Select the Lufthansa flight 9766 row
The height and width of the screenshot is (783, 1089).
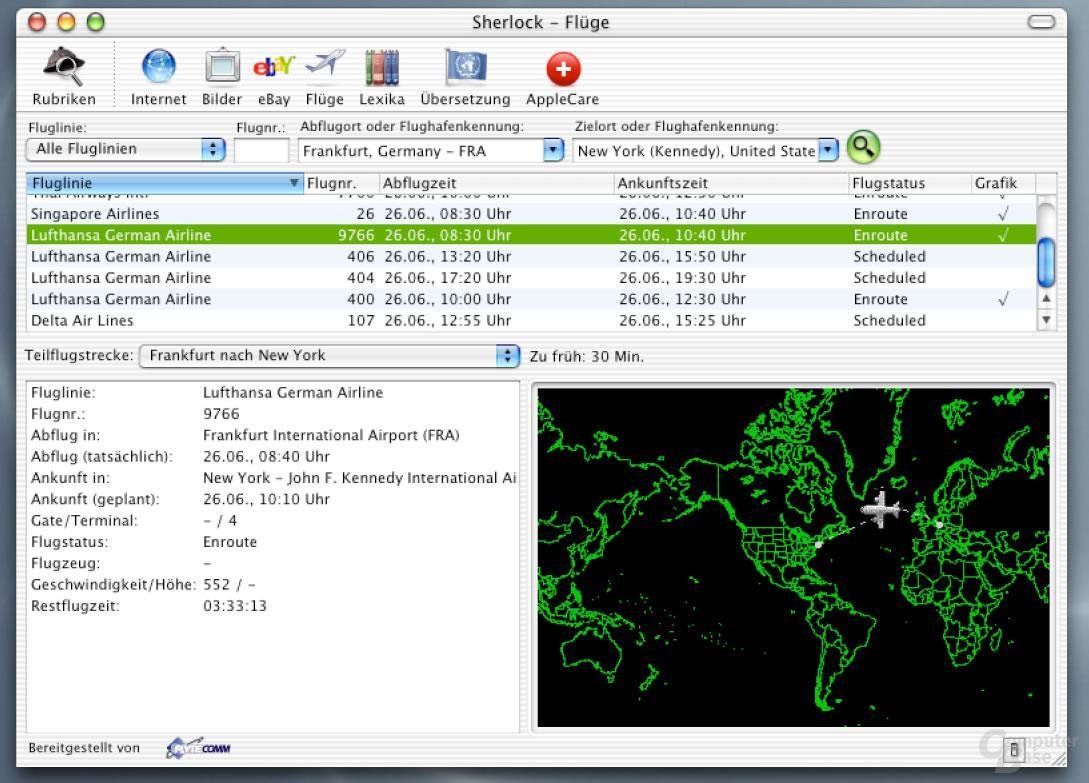pos(531,235)
